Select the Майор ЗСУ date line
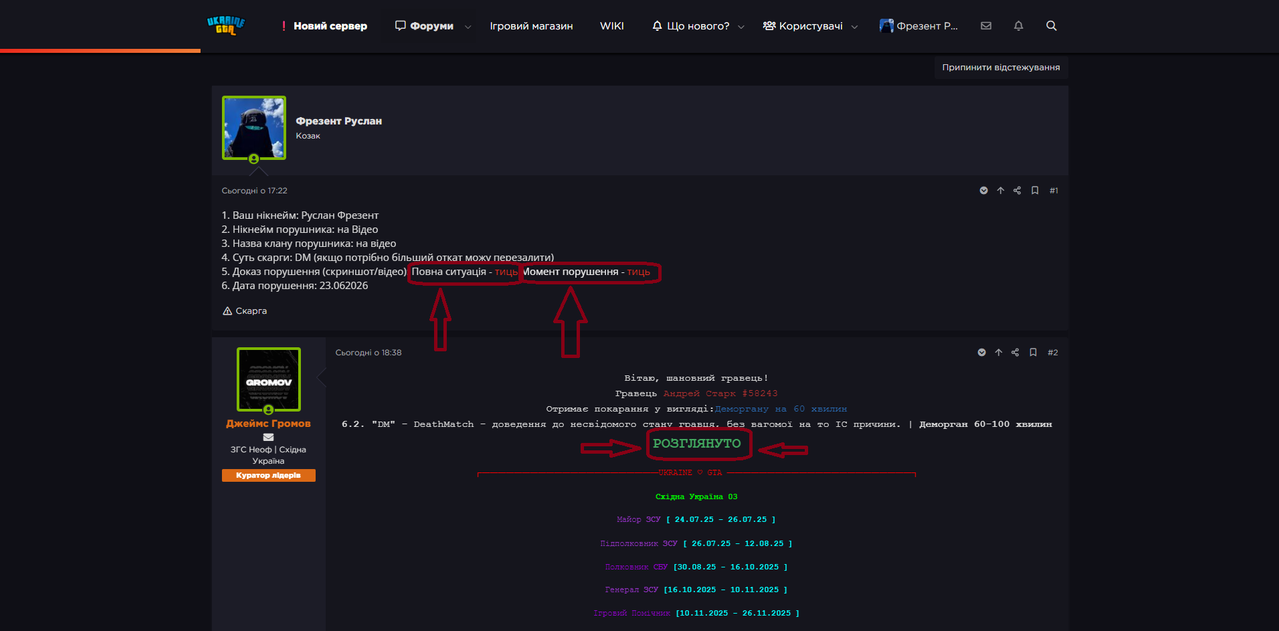This screenshot has height=631, width=1279. pos(697,520)
